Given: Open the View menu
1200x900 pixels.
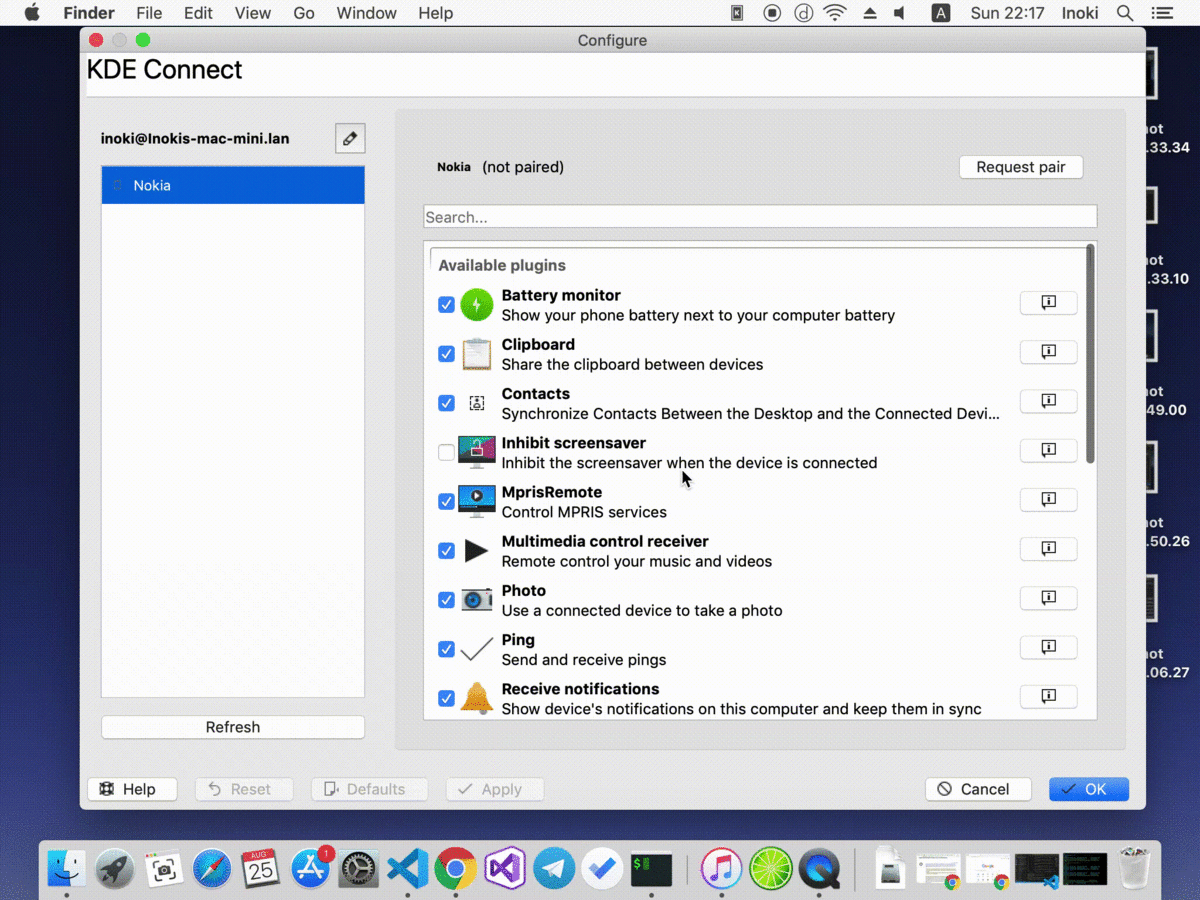Looking at the screenshot, I should [x=253, y=13].
